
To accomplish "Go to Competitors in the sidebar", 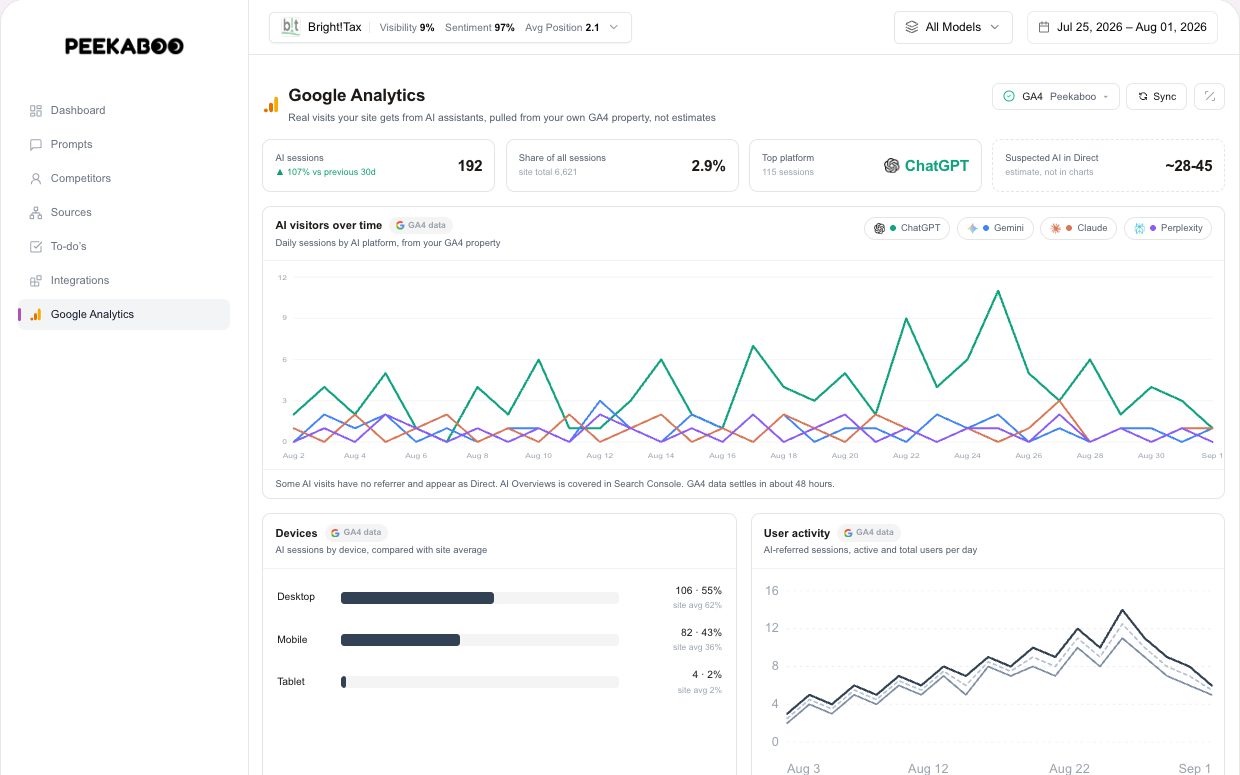I will pos(81,178).
